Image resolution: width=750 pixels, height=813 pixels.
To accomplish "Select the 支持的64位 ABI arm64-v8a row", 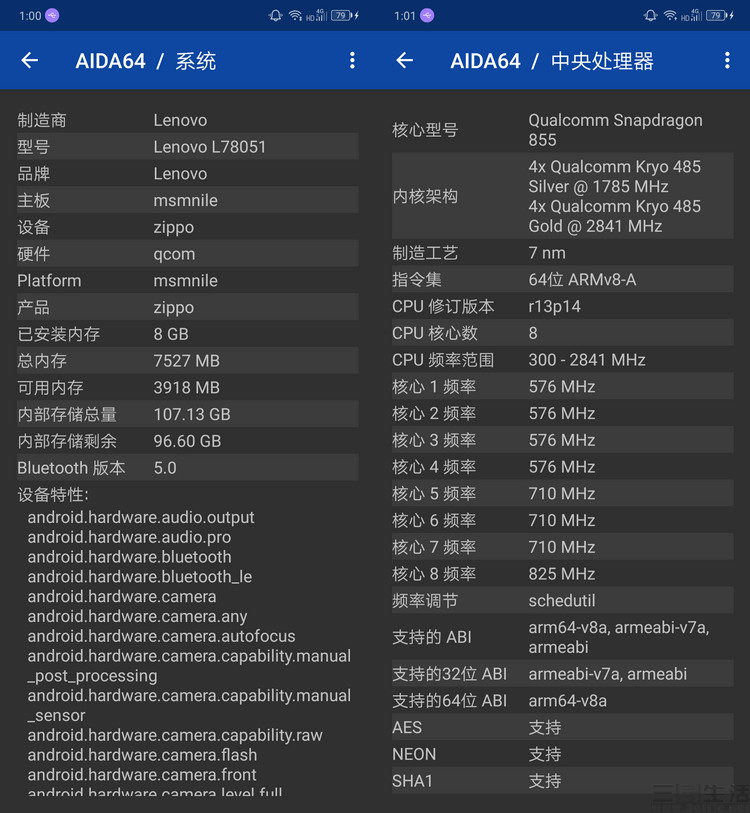I will [563, 701].
